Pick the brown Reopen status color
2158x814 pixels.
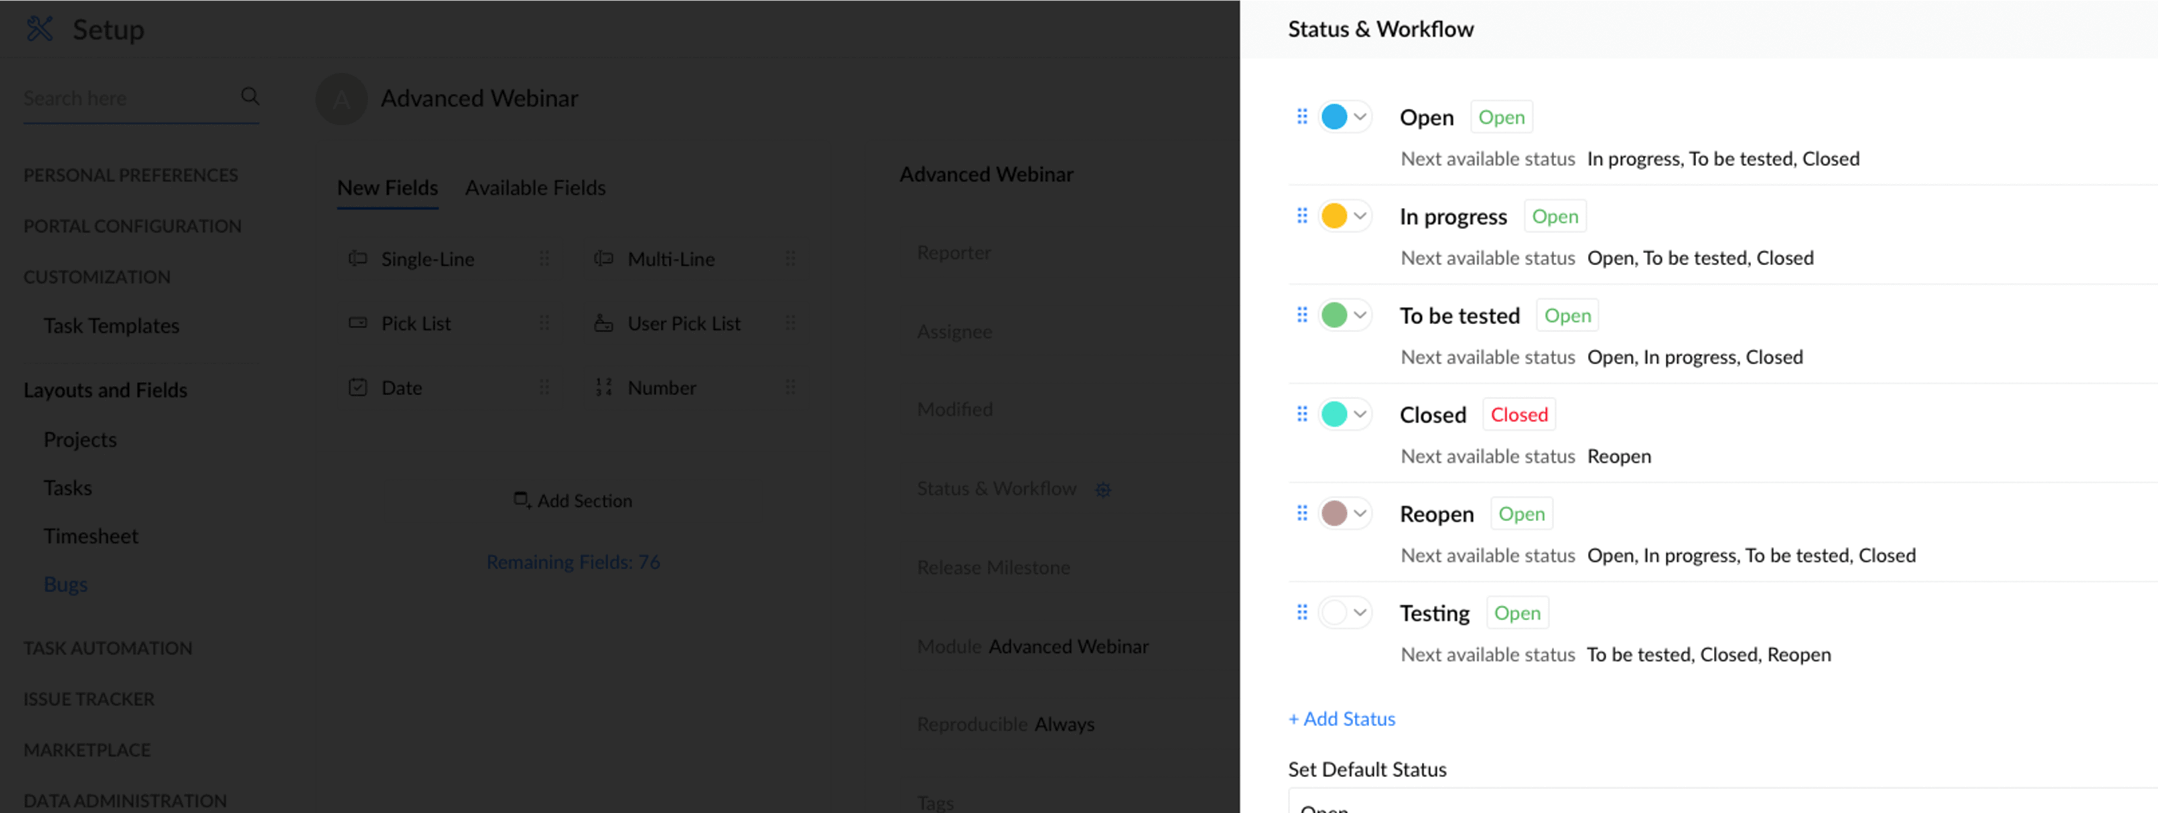(x=1334, y=513)
